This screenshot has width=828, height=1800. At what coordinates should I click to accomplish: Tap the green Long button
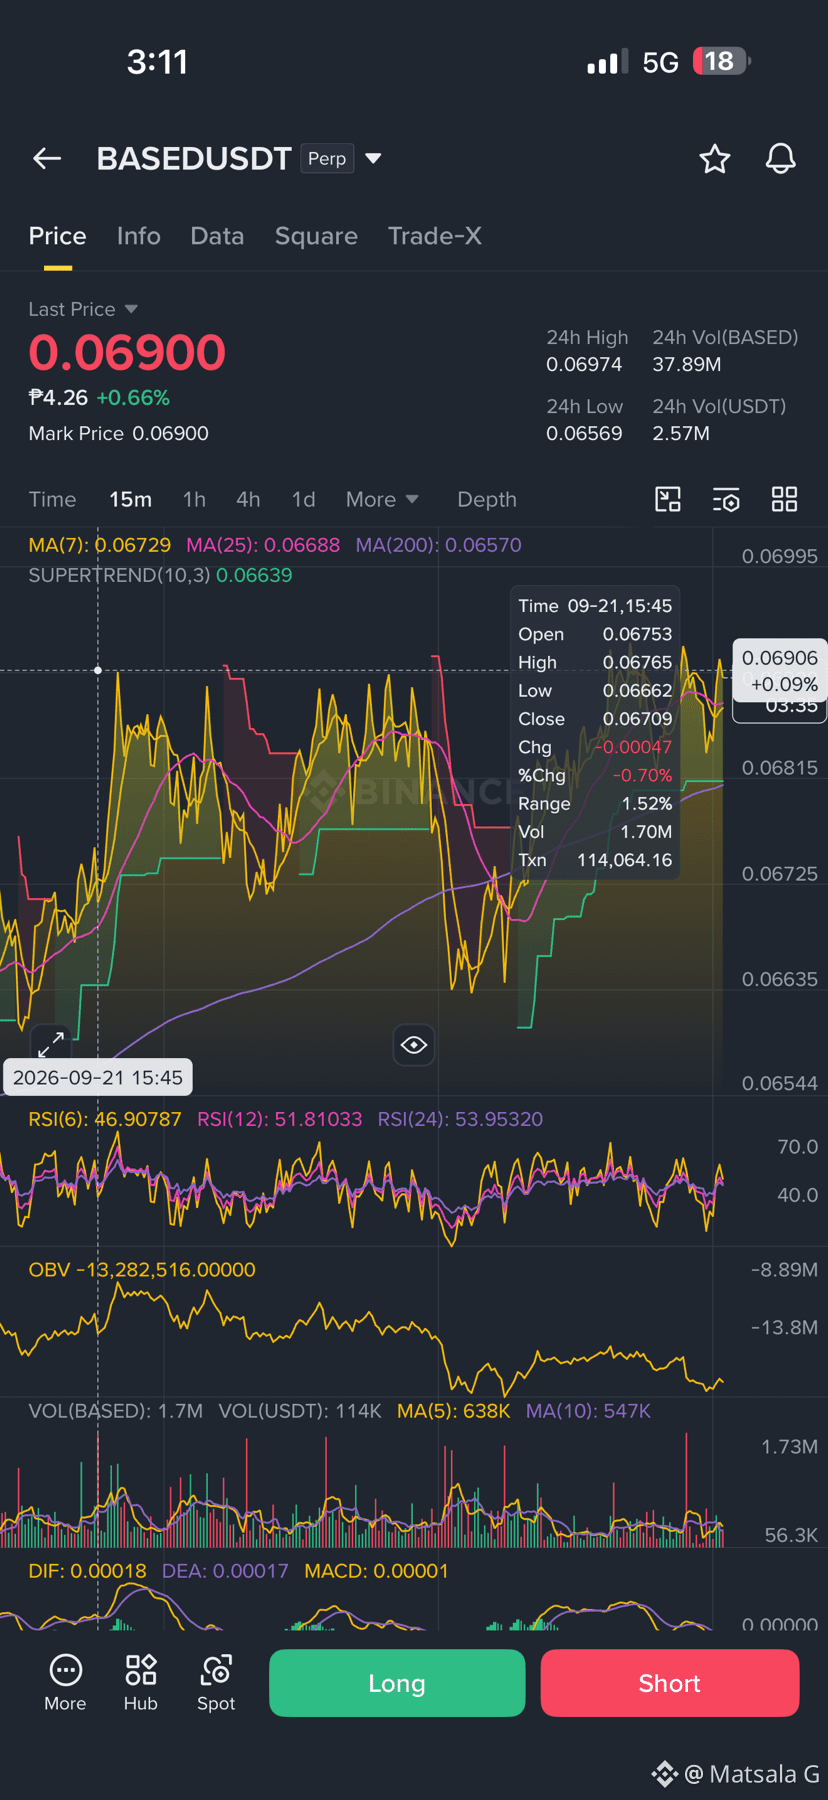(x=397, y=1683)
